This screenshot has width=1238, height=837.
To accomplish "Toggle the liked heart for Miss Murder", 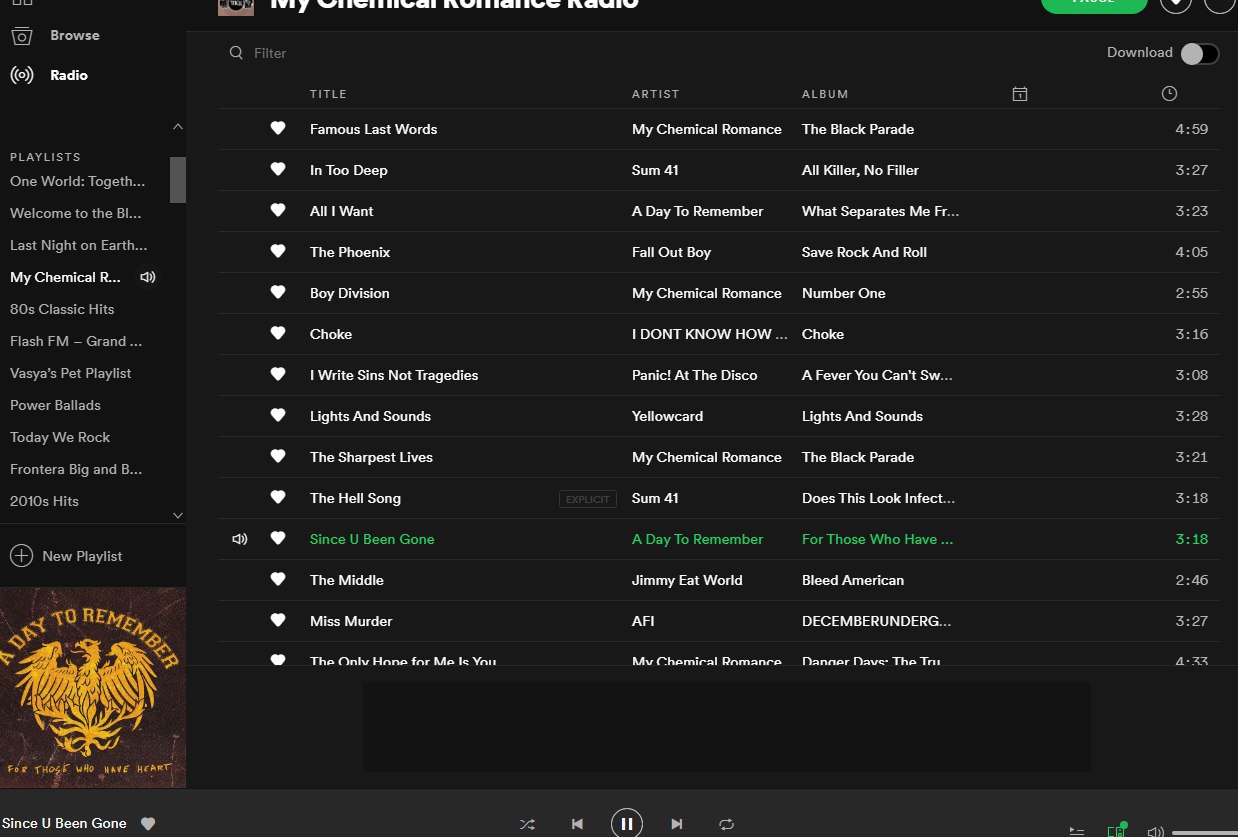I will tap(278, 620).
